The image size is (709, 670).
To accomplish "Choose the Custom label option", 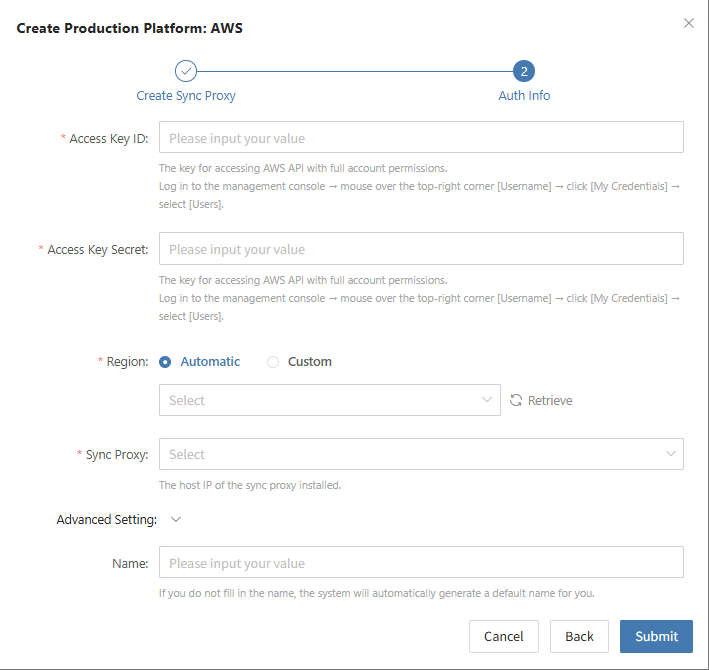I will 310,362.
